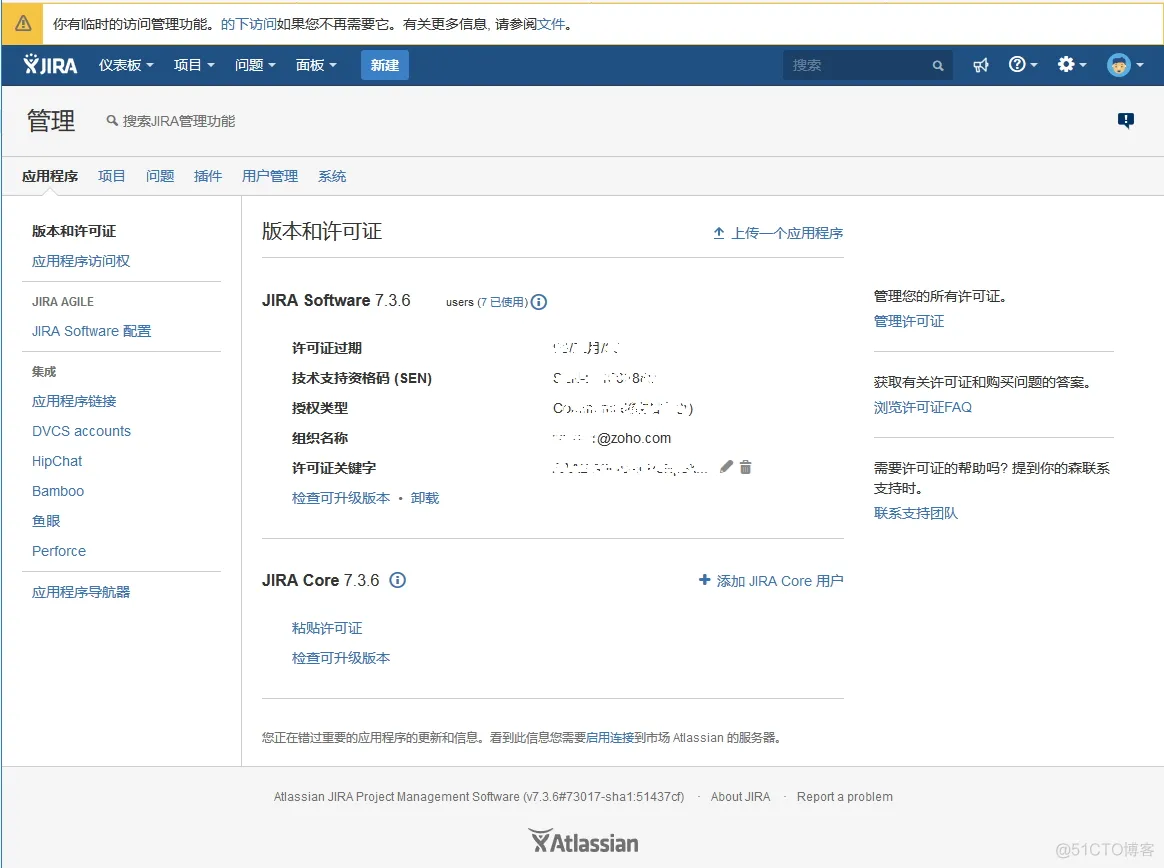The height and width of the screenshot is (868, 1164).
Task: Open 鱼眼 integration link
Action: click(x=46, y=521)
